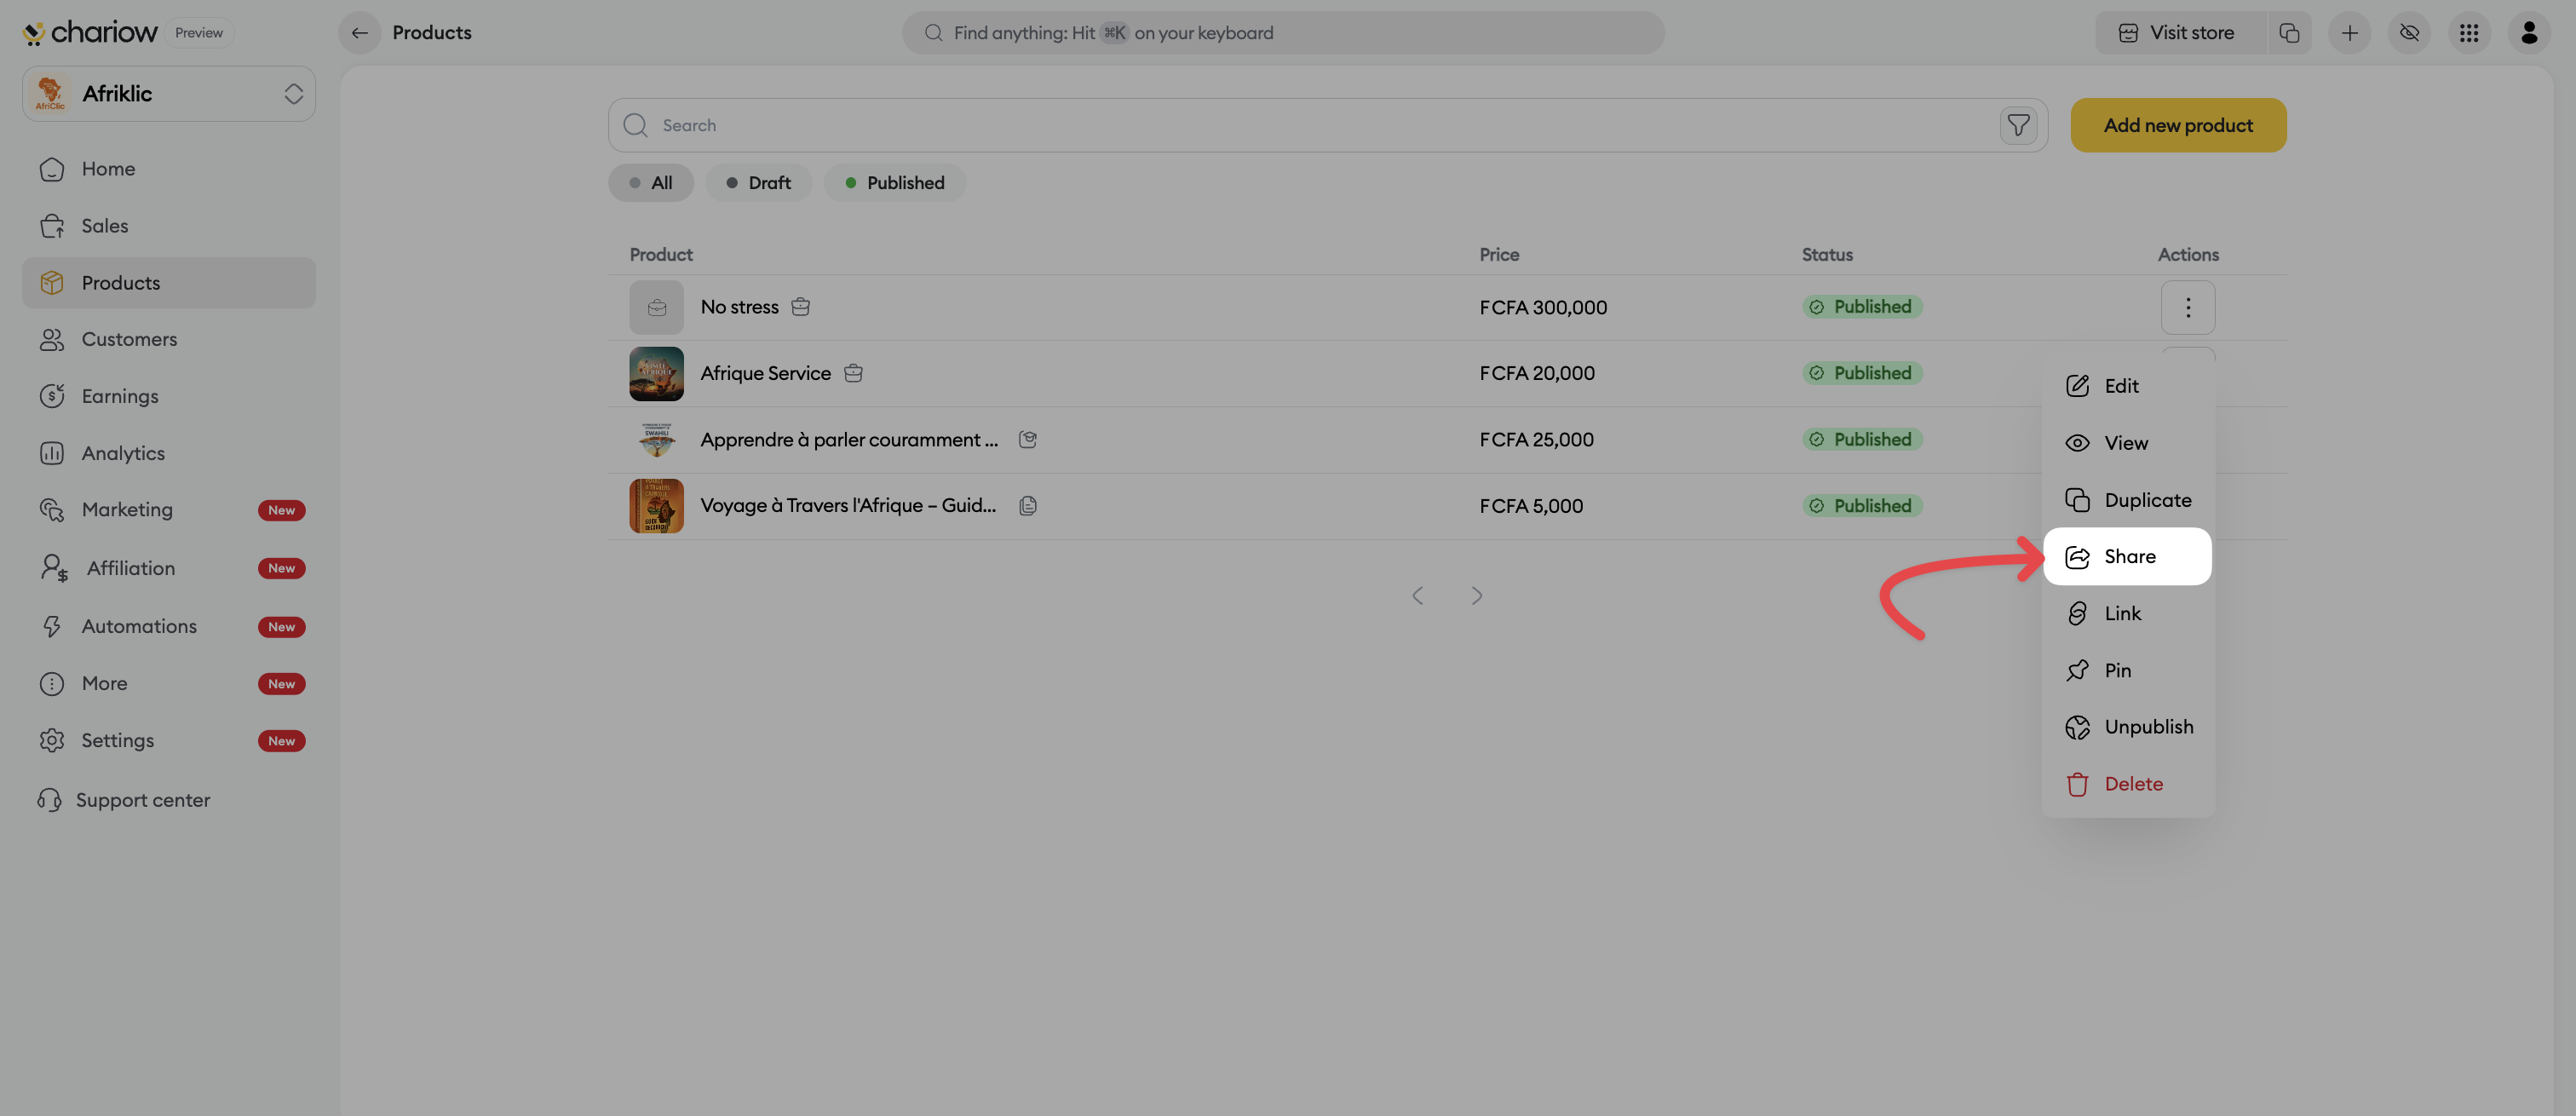This screenshot has width=2576, height=1116.
Task: Expand the Afriklic store switcher
Action: 169,94
